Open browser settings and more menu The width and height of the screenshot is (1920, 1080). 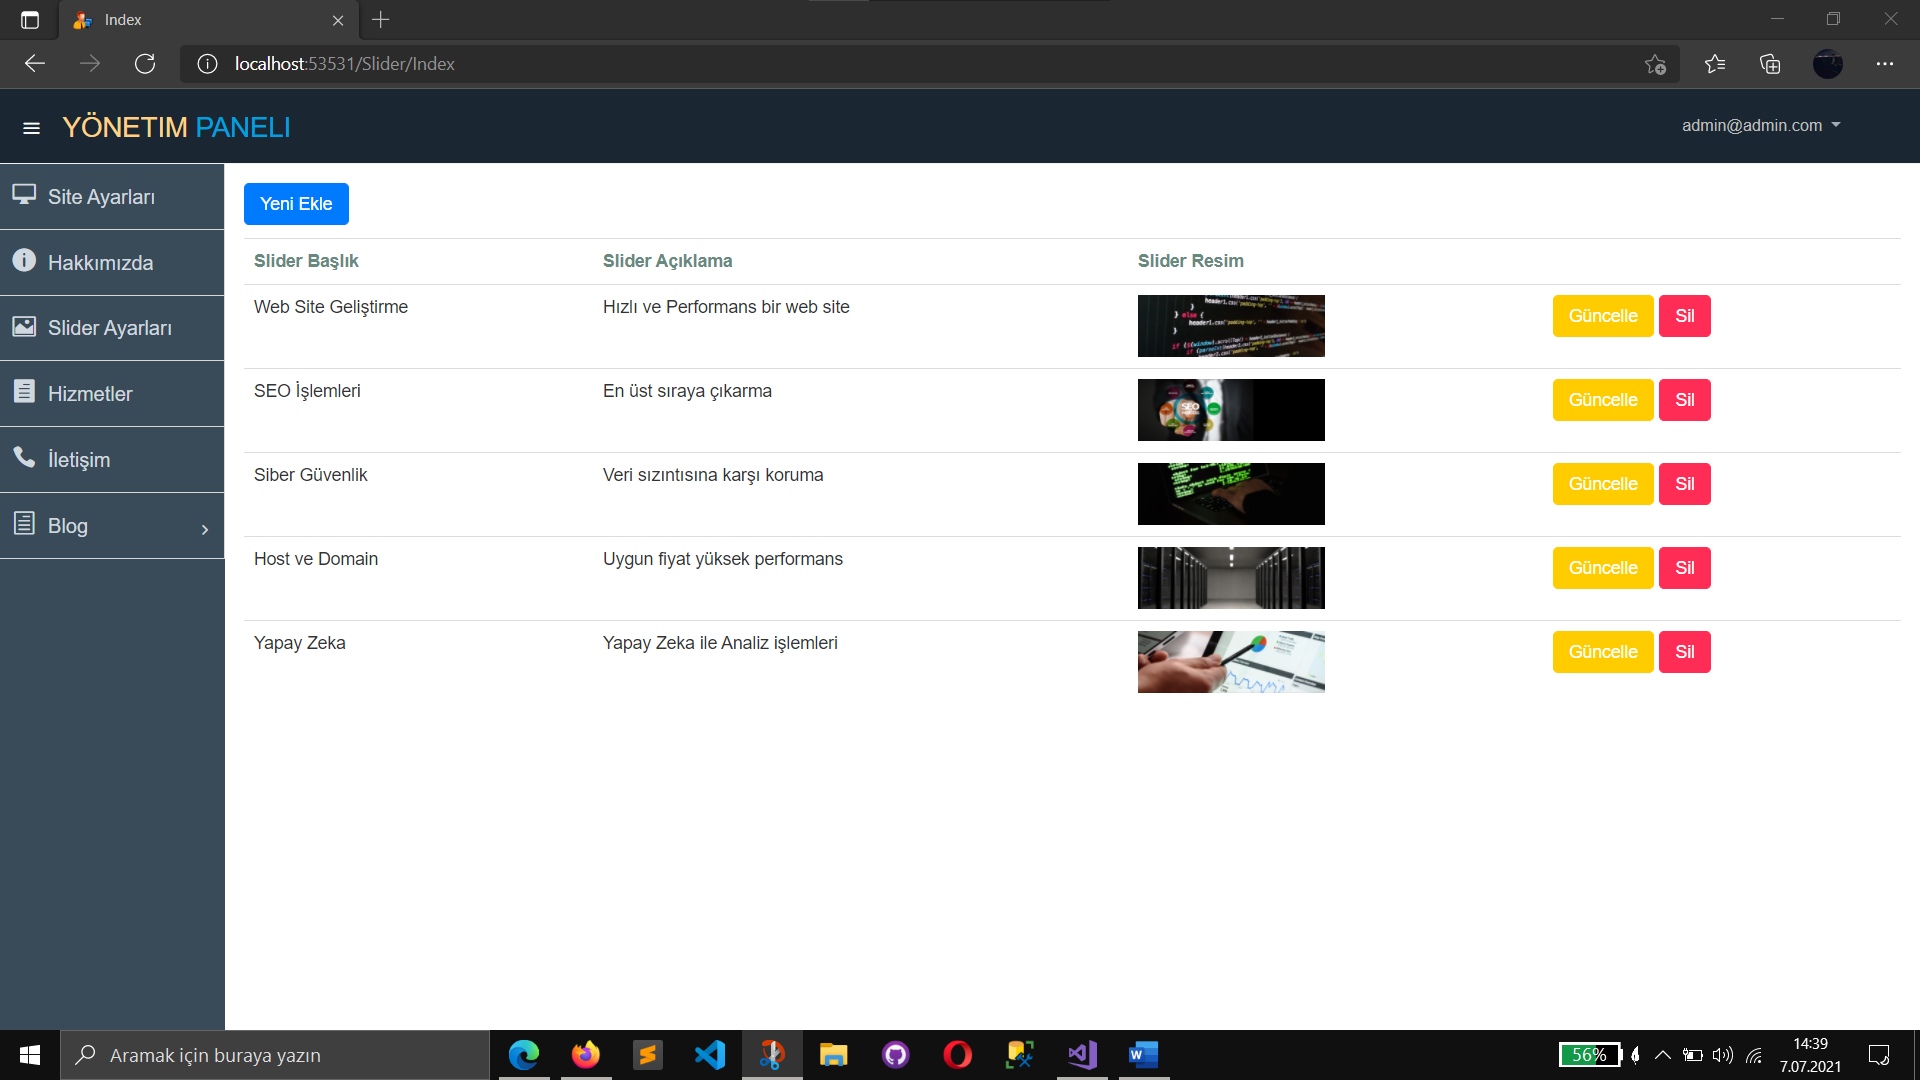[1884, 64]
